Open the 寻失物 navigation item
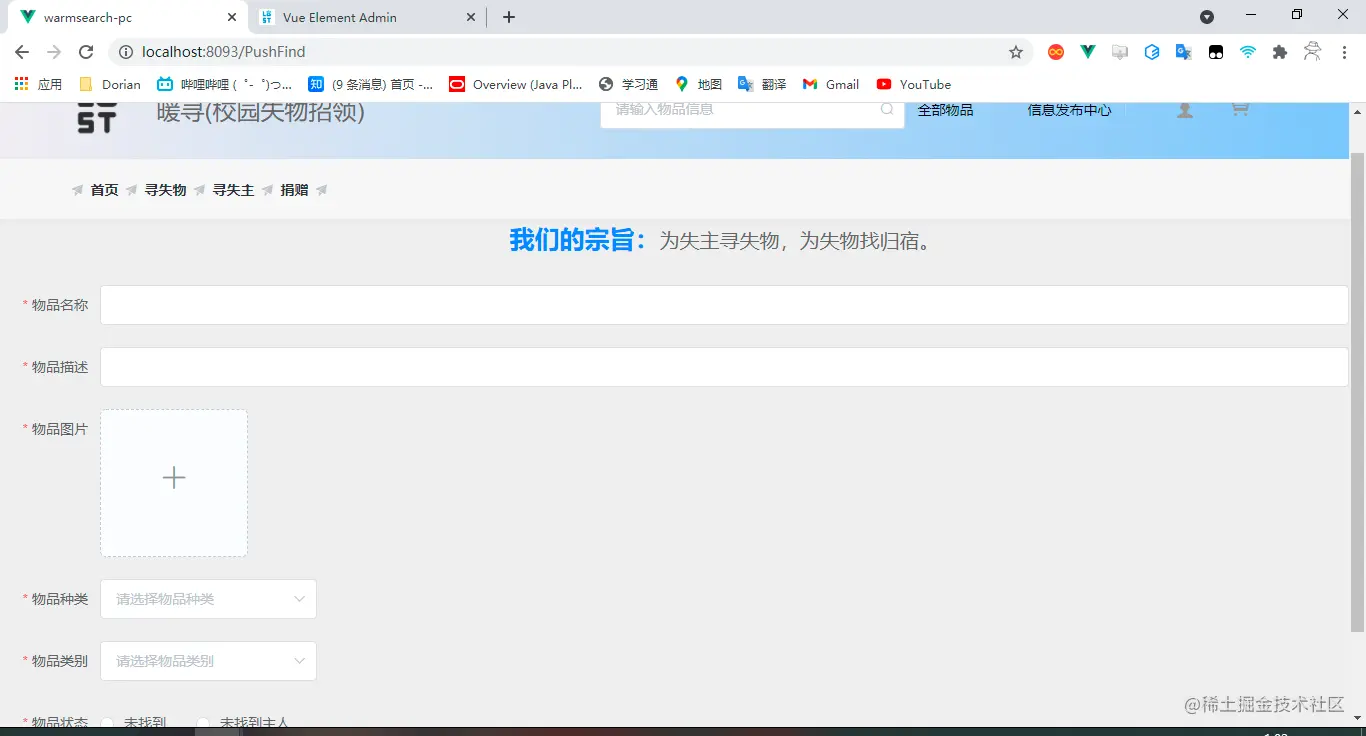This screenshot has width=1366, height=736. (x=165, y=190)
